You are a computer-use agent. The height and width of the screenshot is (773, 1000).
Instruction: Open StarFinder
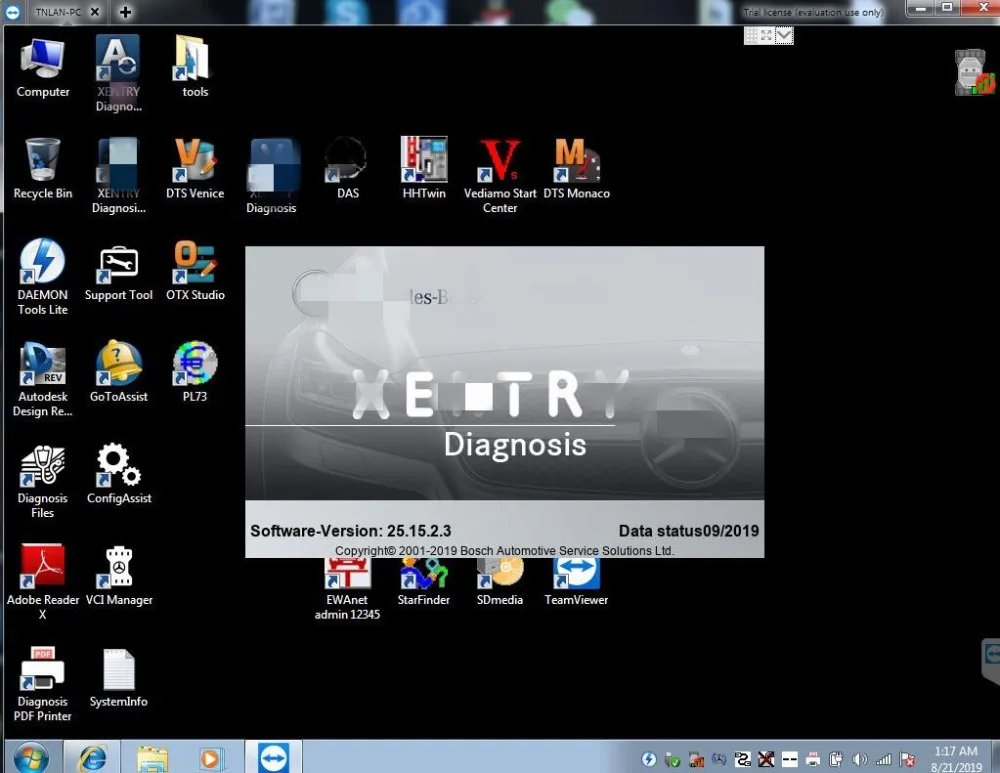pyautogui.click(x=424, y=582)
